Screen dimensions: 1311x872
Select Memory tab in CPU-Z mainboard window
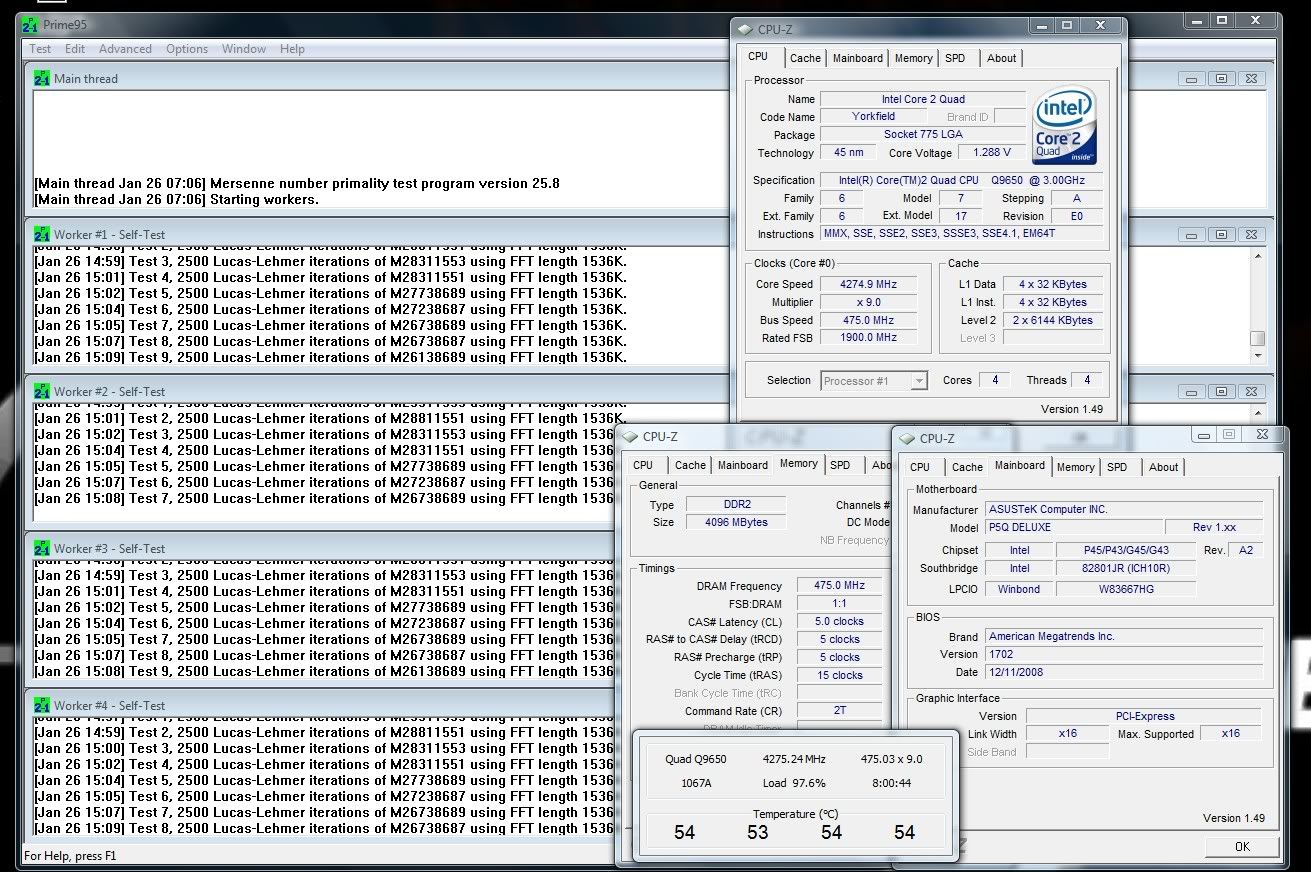pyautogui.click(x=1076, y=467)
